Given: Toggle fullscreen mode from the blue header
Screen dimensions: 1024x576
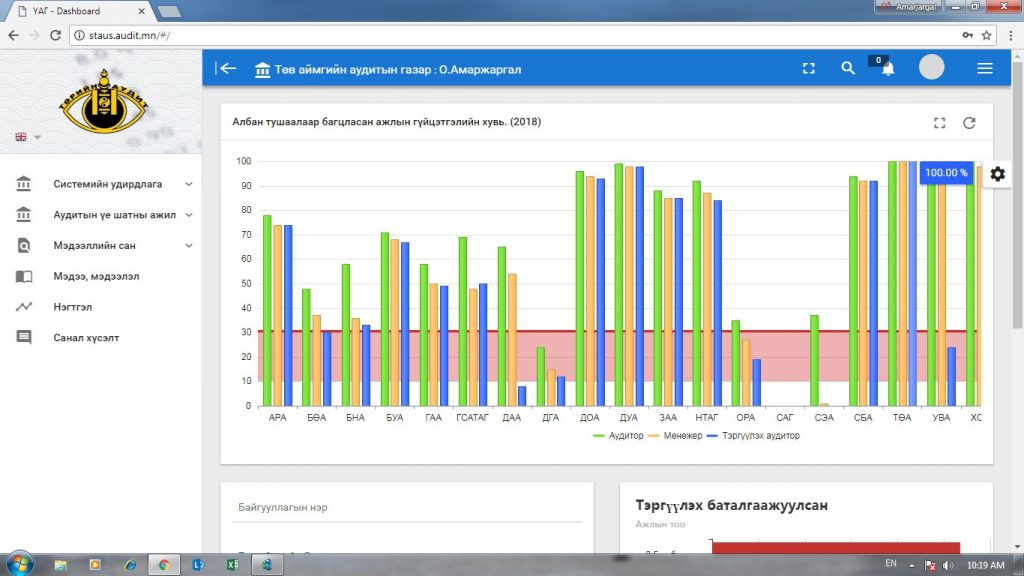Looking at the screenshot, I should point(808,69).
